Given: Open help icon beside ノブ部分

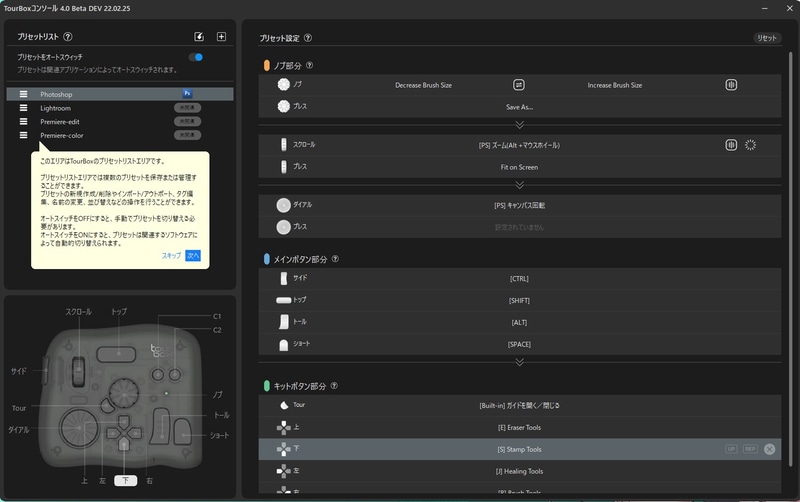Looking at the screenshot, I should click(x=309, y=65).
